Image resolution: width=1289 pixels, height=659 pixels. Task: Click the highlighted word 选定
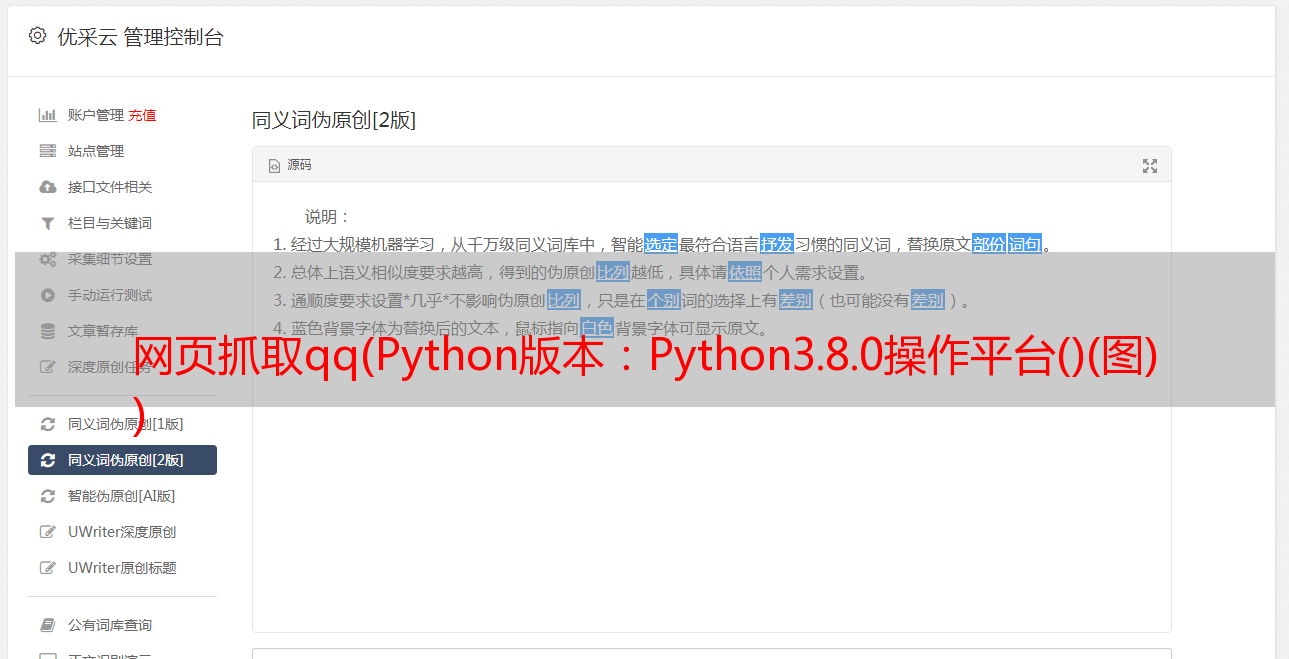coord(661,244)
